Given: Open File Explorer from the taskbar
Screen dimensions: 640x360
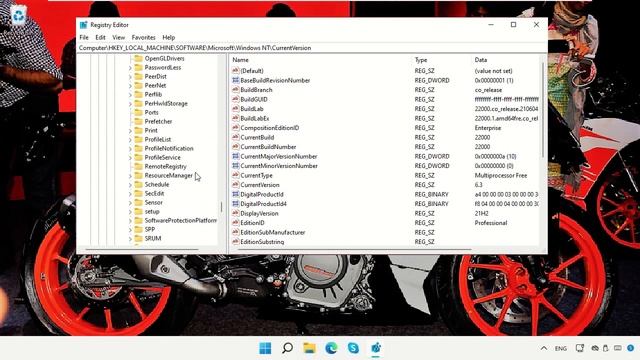Looking at the screenshot, I should [x=309, y=348].
